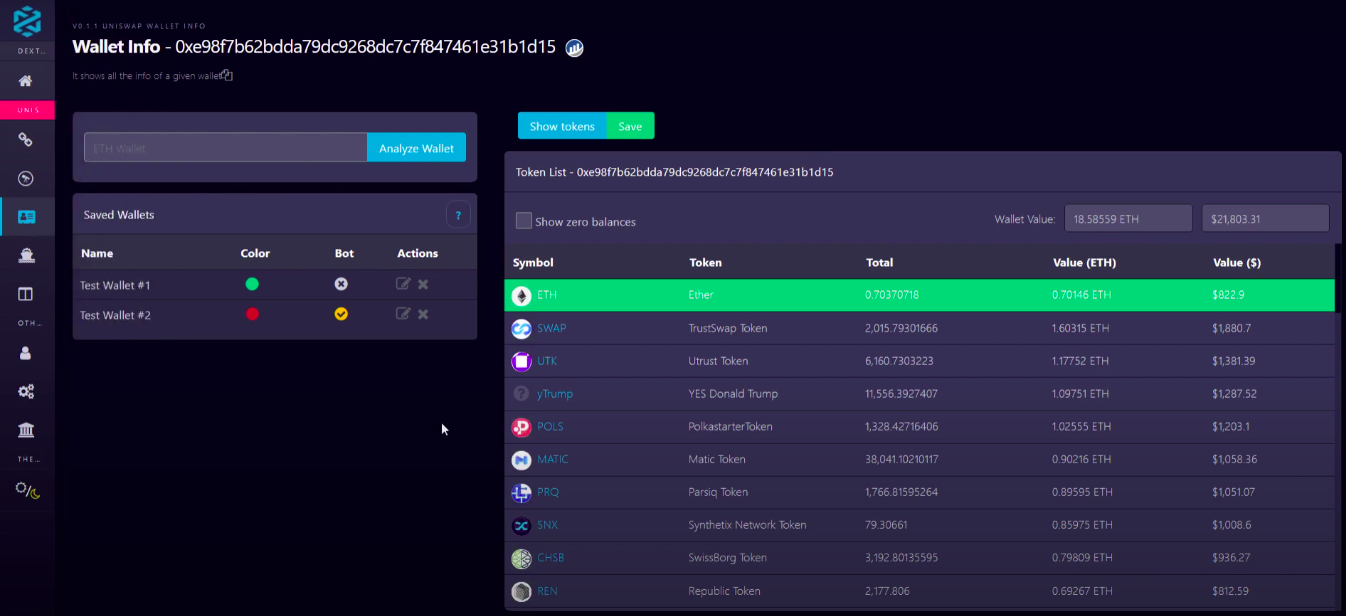Viewport: 1346px width, 616px height.
Task: Toggle bot status for Test Wallet #1
Action: [341, 284]
